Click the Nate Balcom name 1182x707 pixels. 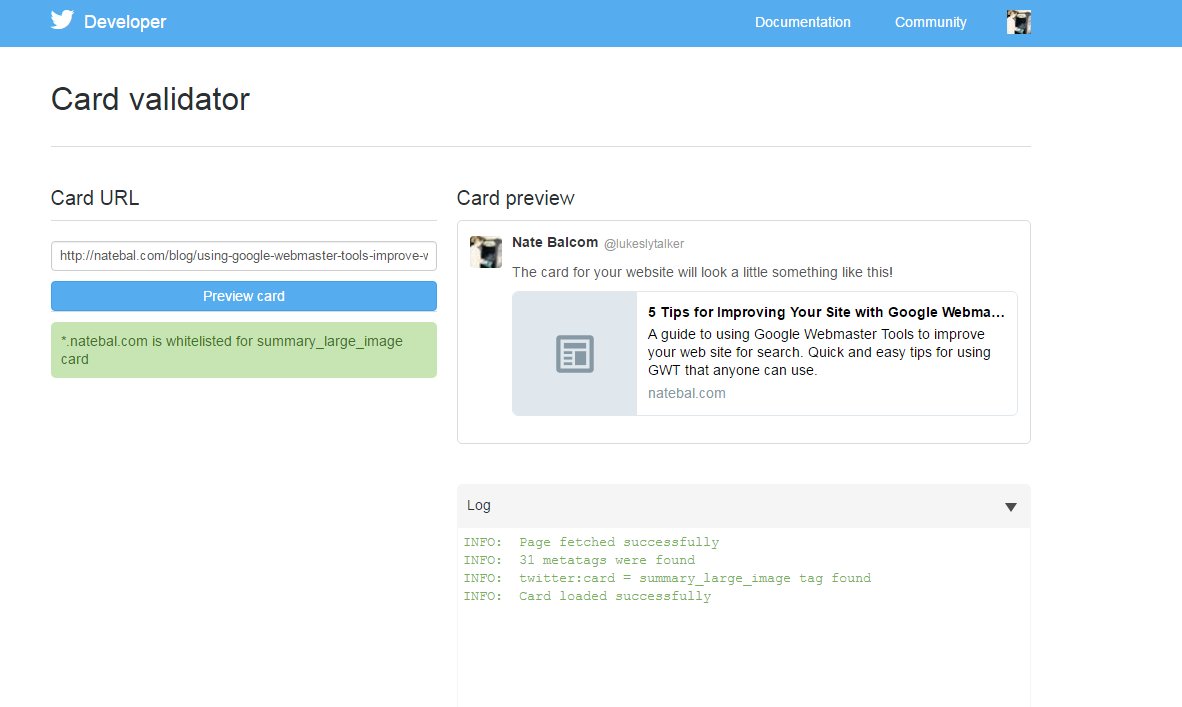pos(555,242)
